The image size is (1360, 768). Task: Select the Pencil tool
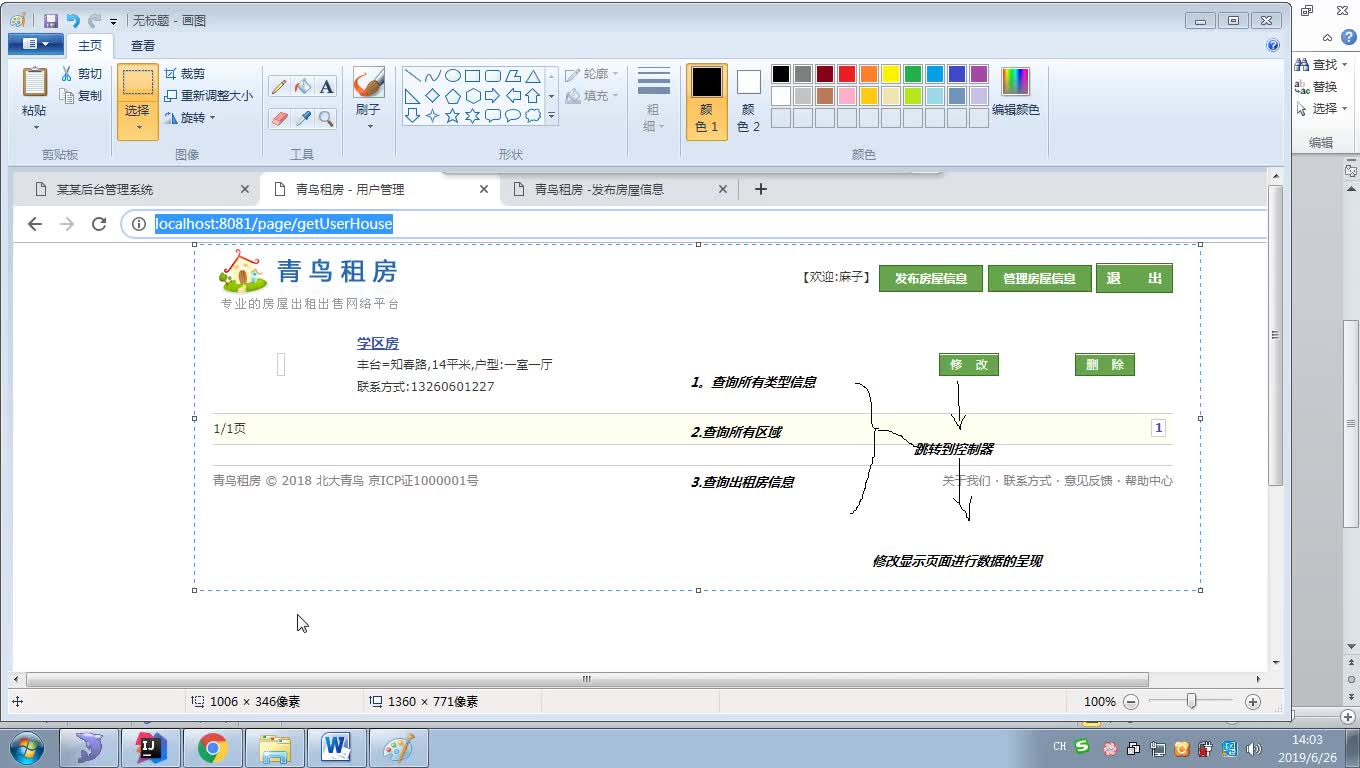coord(279,86)
